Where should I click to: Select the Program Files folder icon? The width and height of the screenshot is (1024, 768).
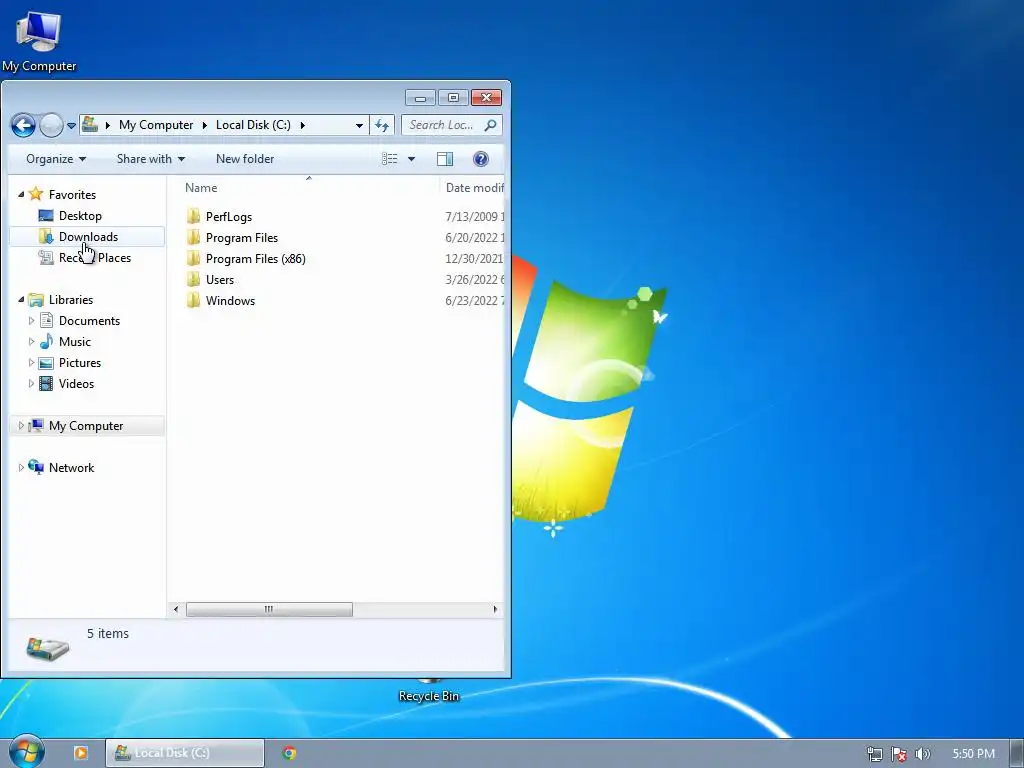(x=193, y=237)
